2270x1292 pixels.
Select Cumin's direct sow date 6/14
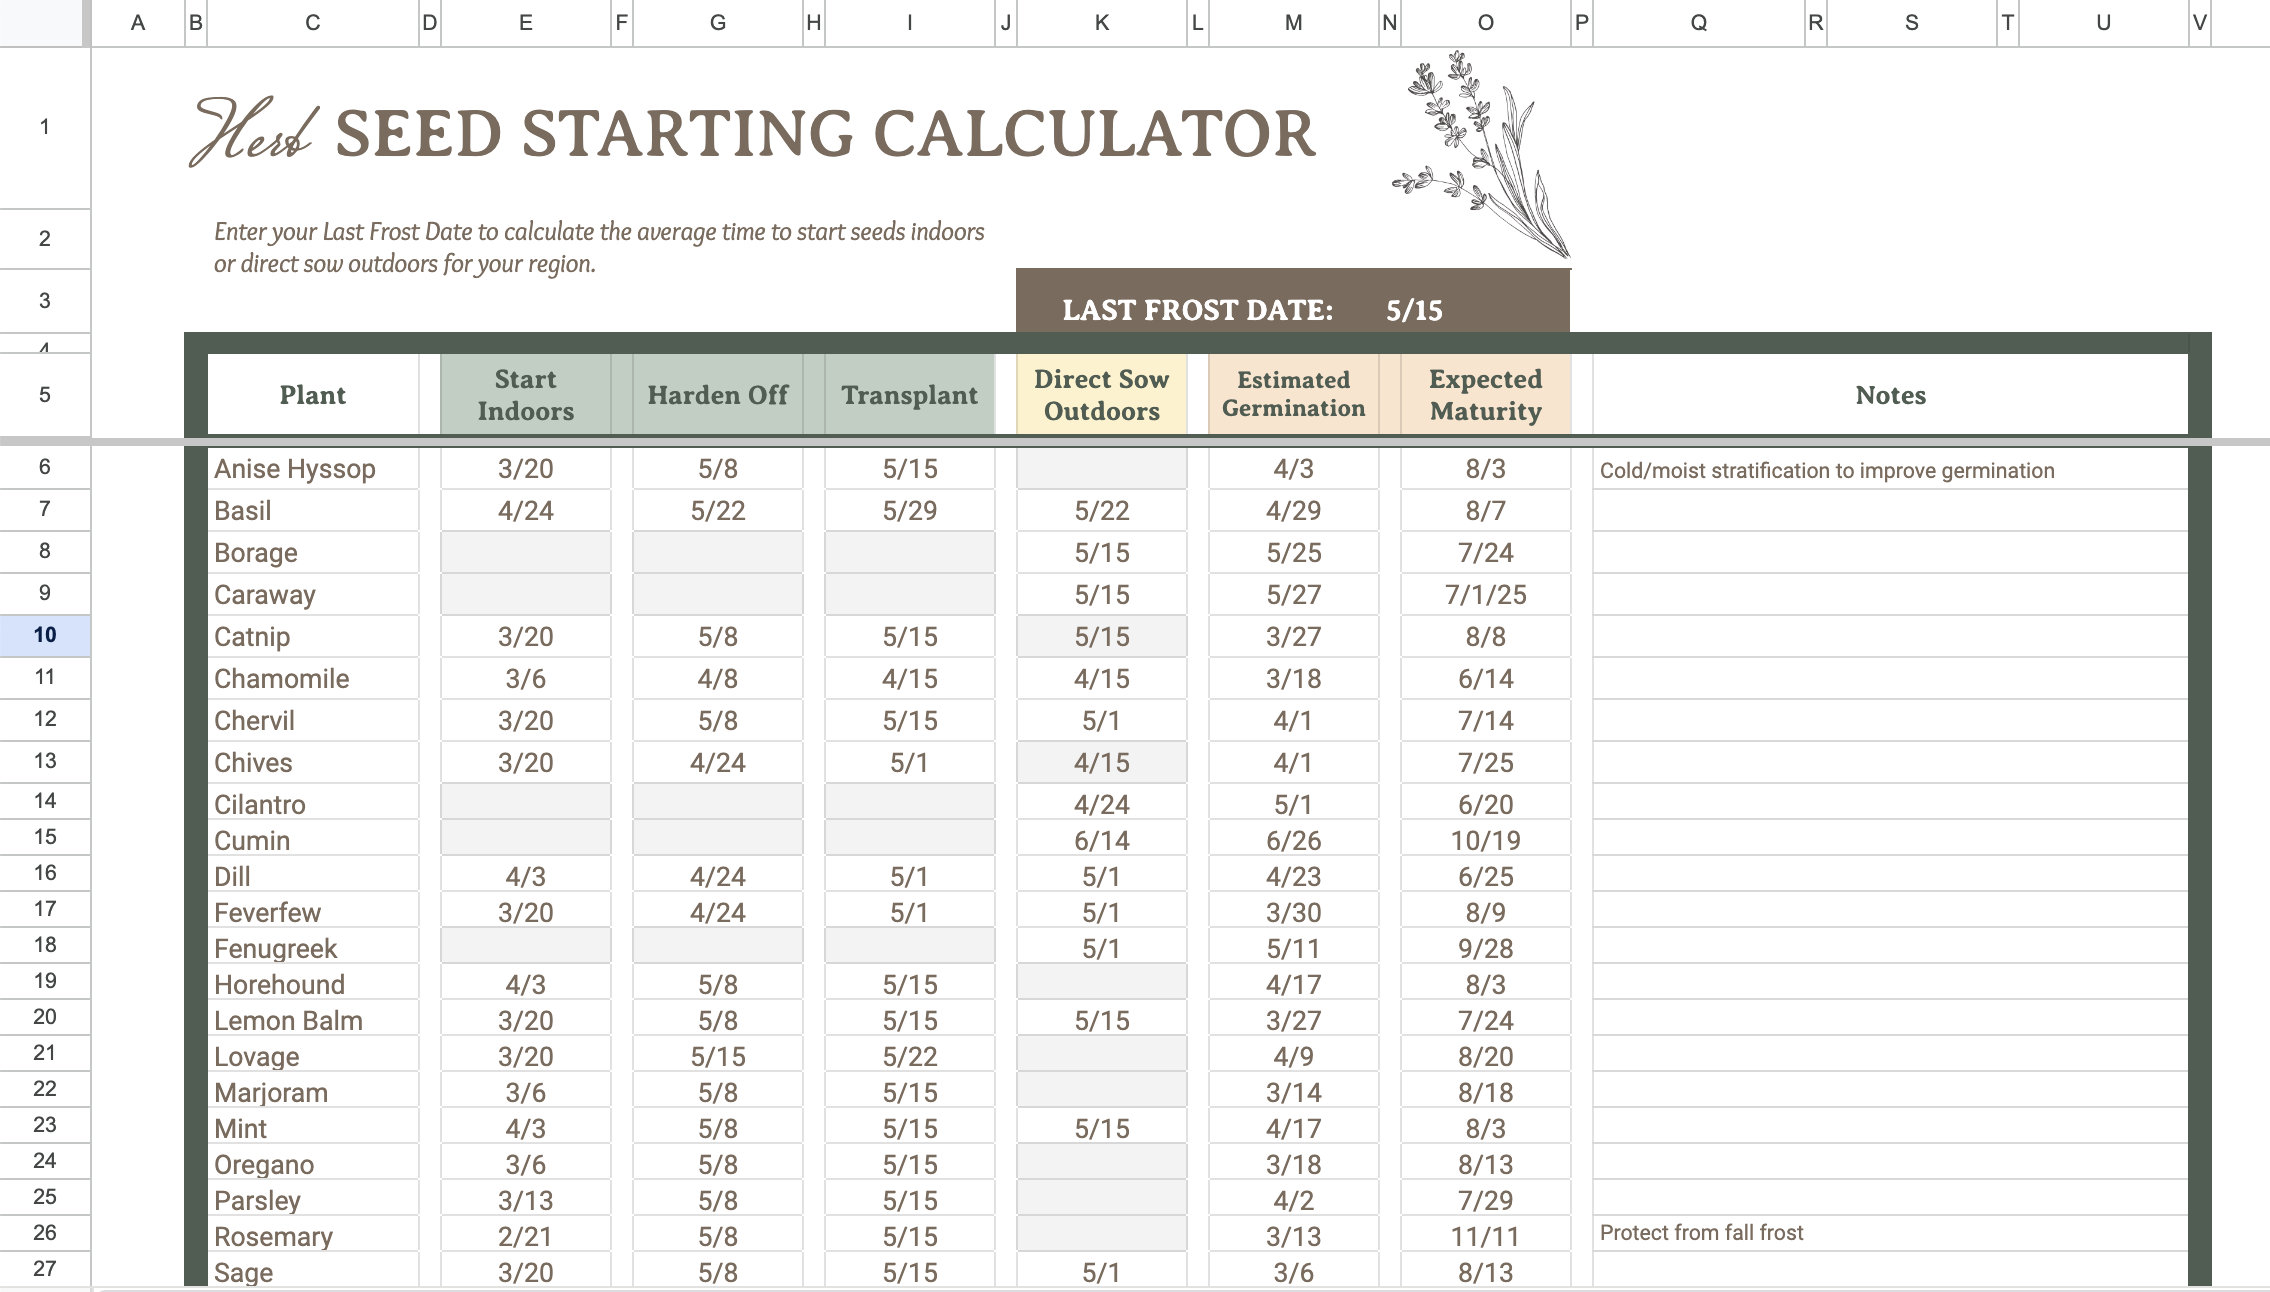1101,840
